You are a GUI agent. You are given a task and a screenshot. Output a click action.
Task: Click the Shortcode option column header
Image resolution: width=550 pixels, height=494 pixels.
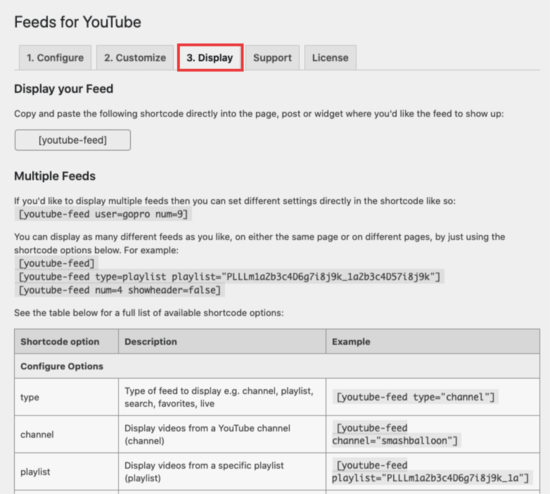click(x=66, y=341)
